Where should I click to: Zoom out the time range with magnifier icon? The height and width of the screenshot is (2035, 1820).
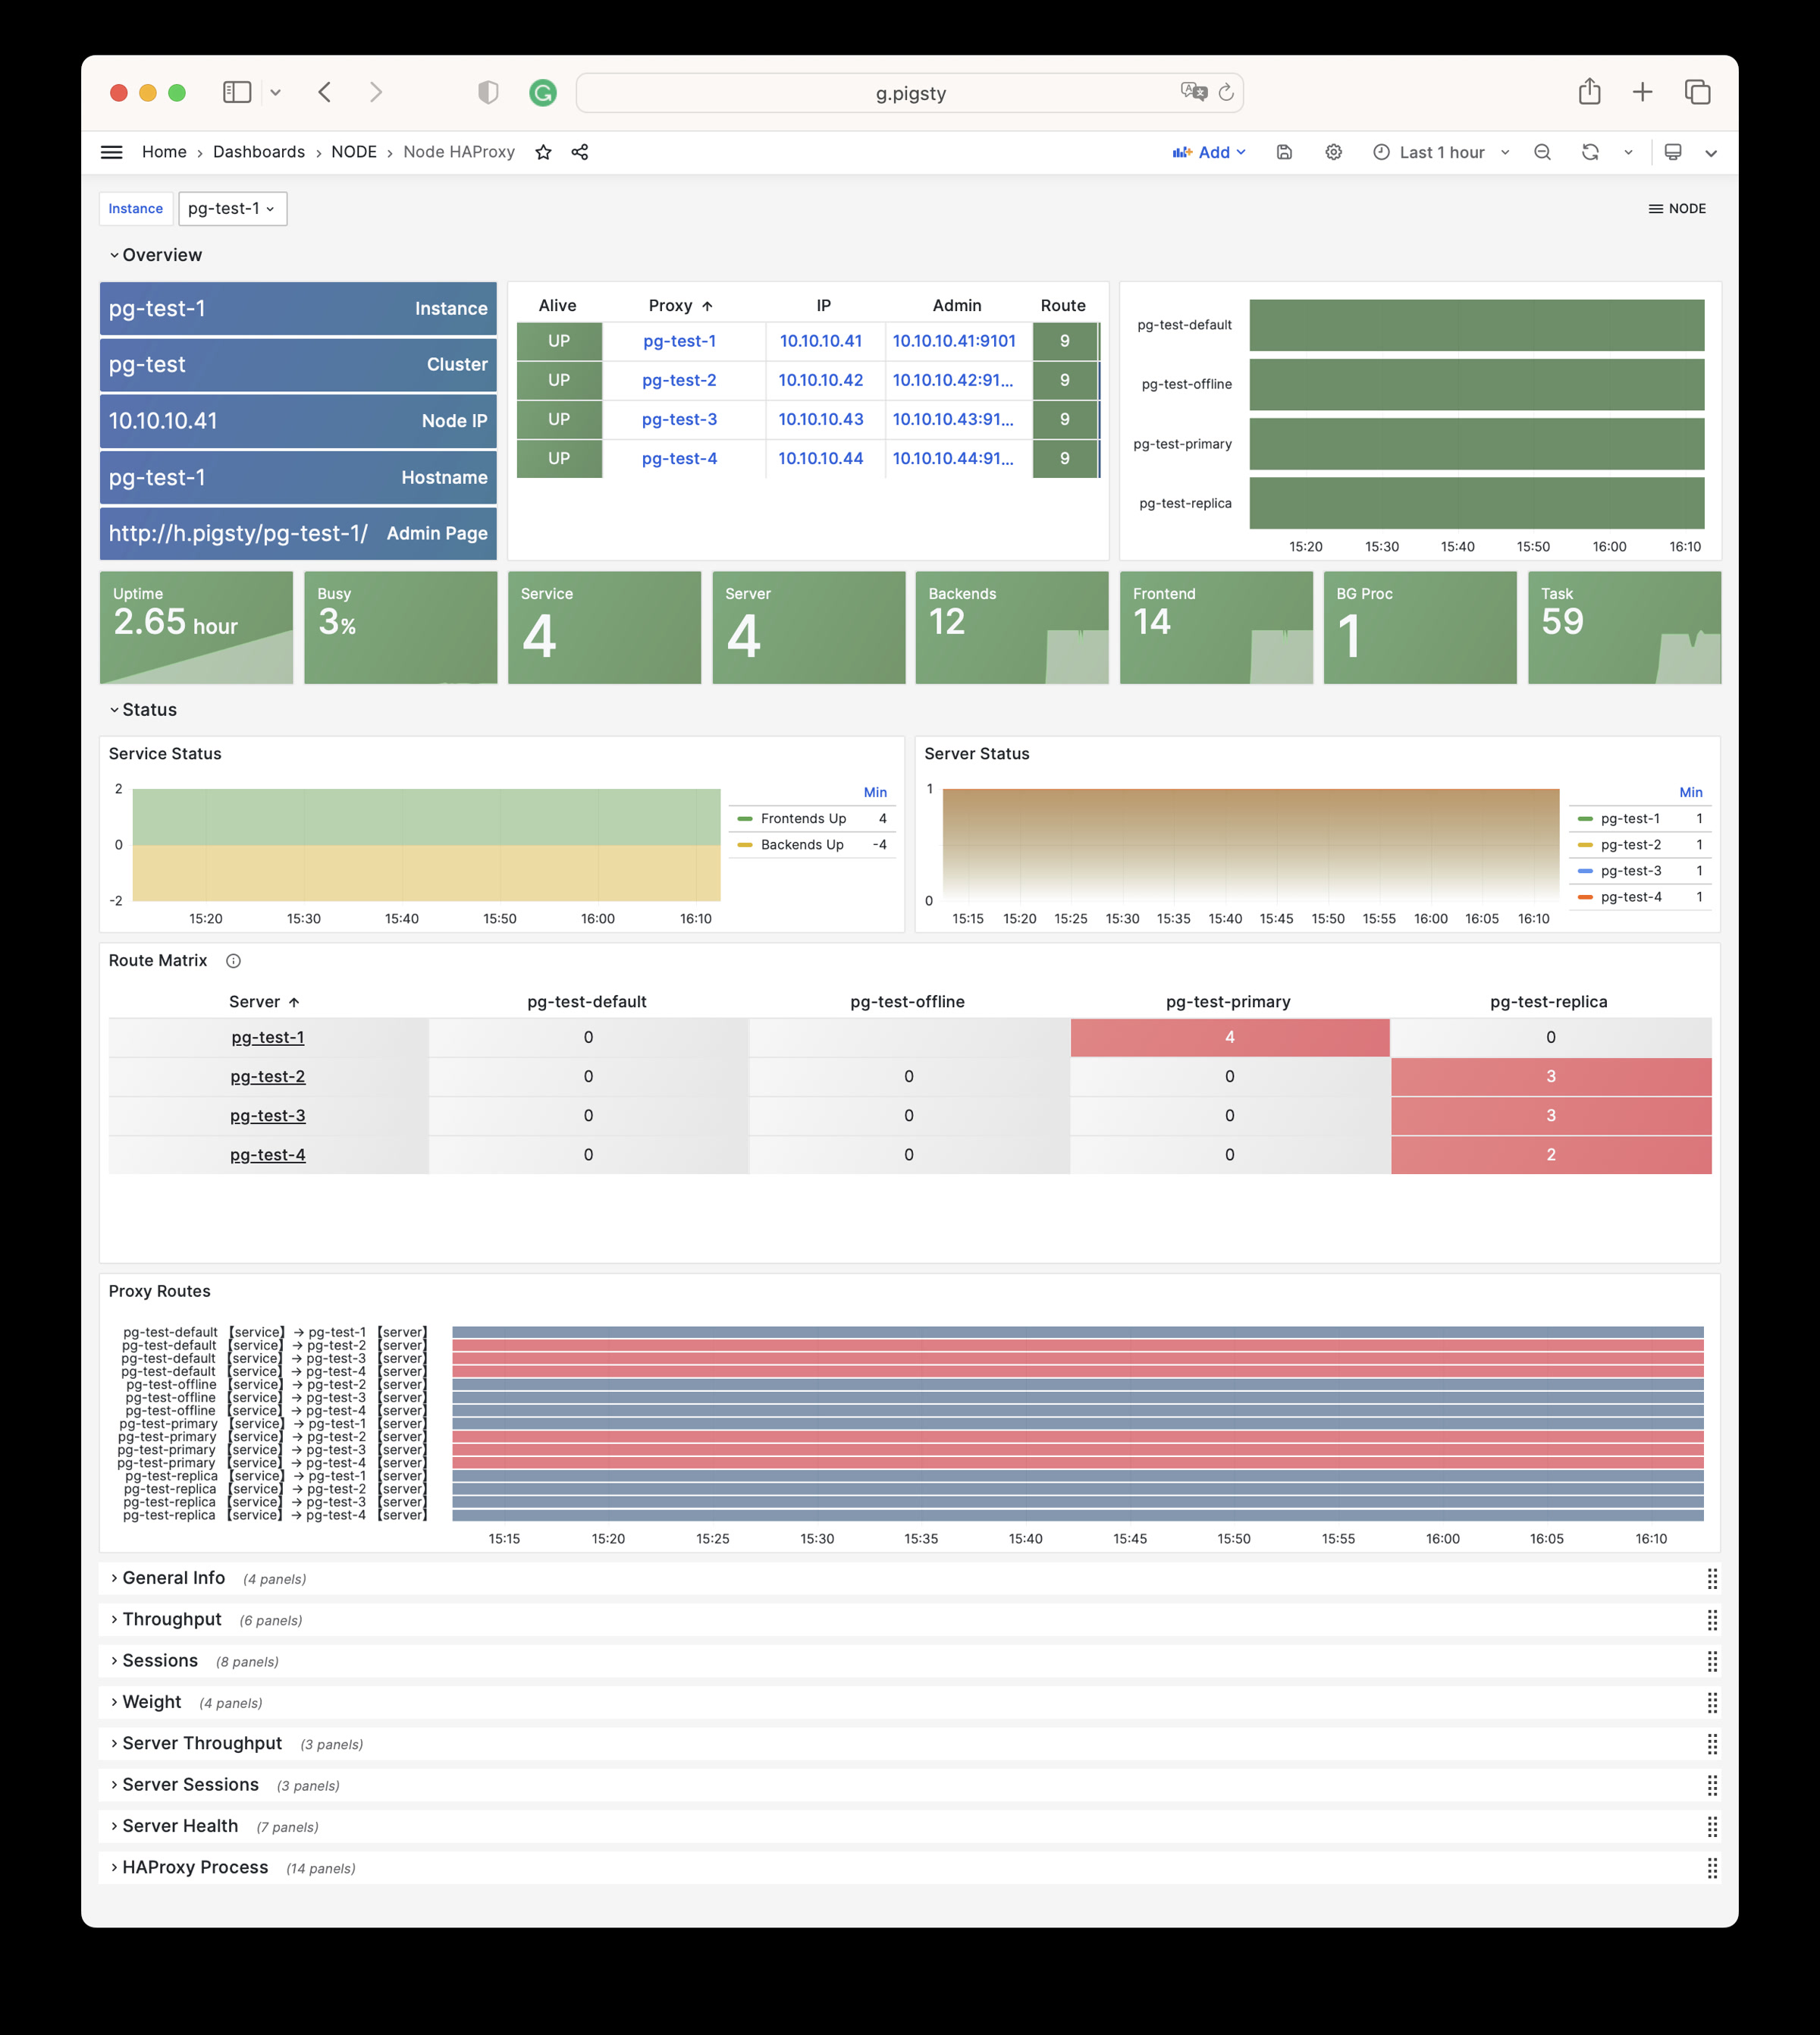click(1543, 152)
